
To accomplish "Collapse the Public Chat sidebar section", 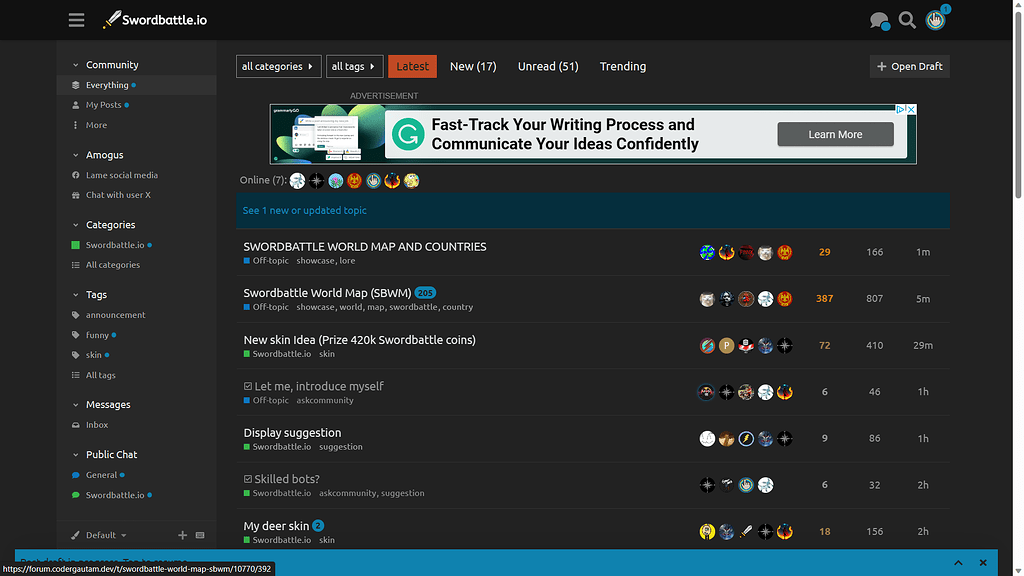I will click(75, 455).
